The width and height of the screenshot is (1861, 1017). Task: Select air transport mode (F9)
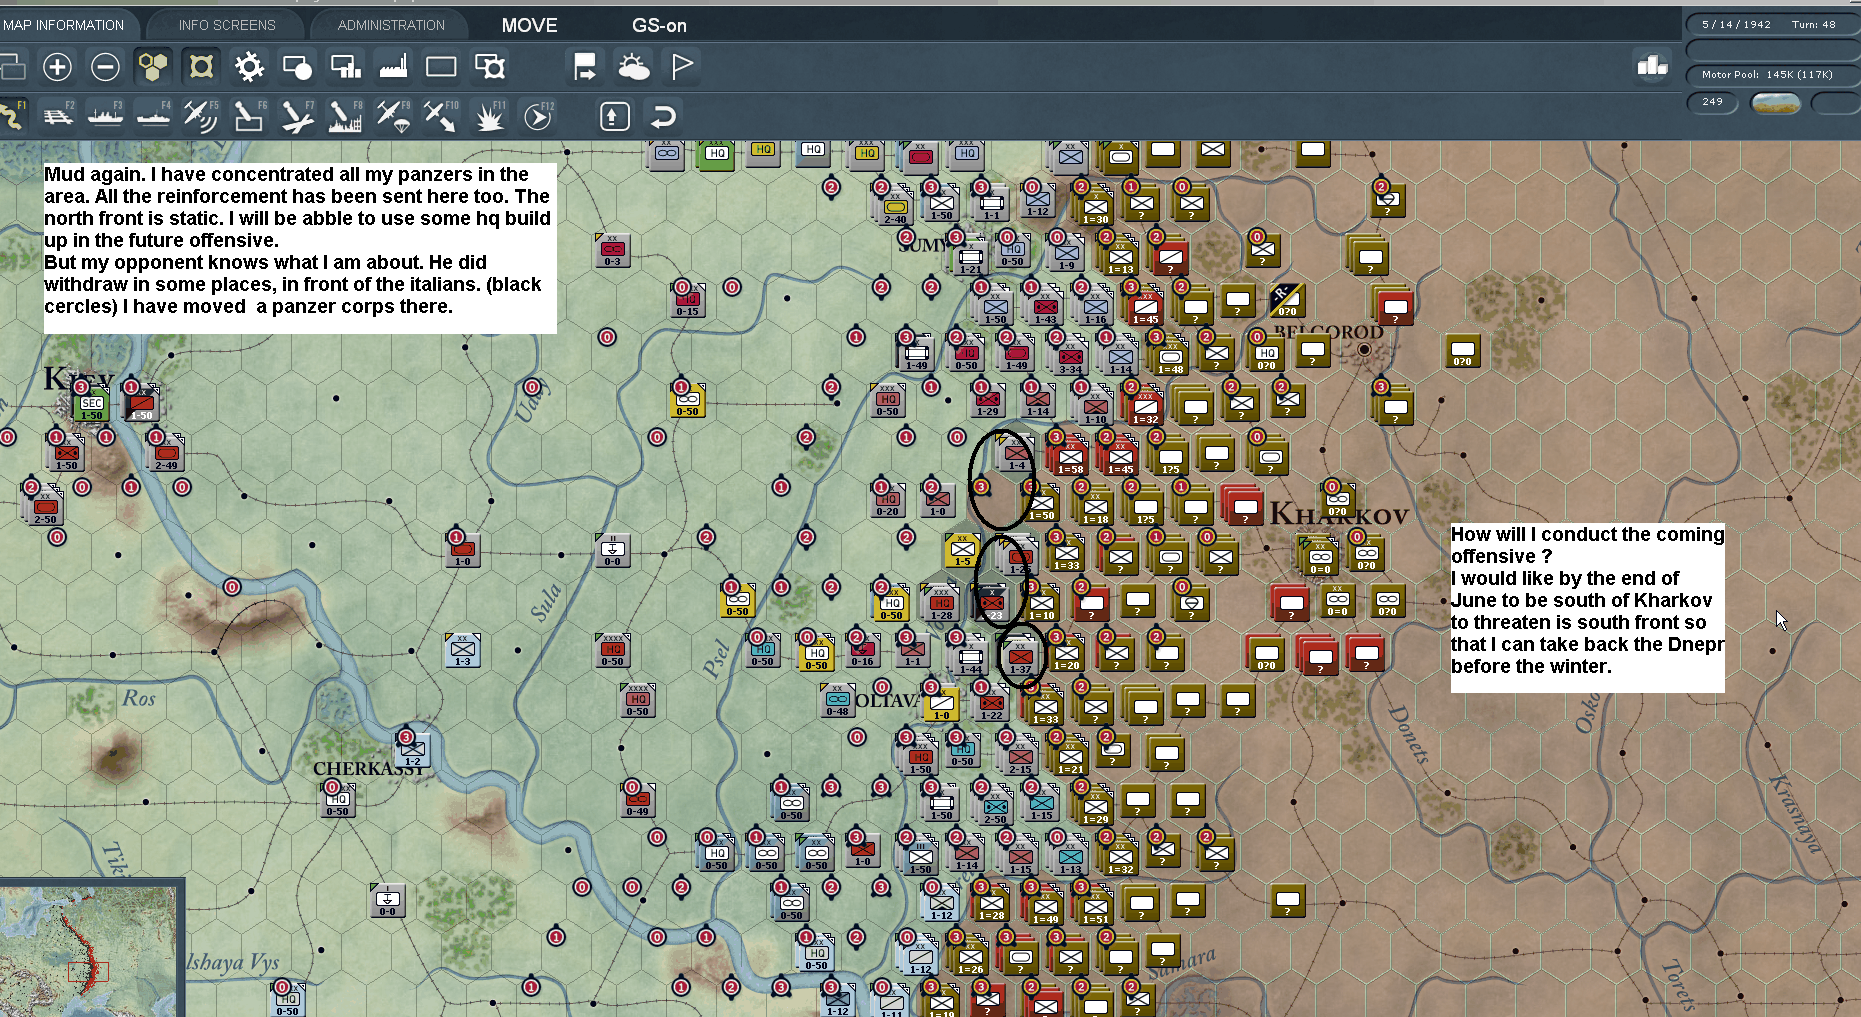(393, 117)
